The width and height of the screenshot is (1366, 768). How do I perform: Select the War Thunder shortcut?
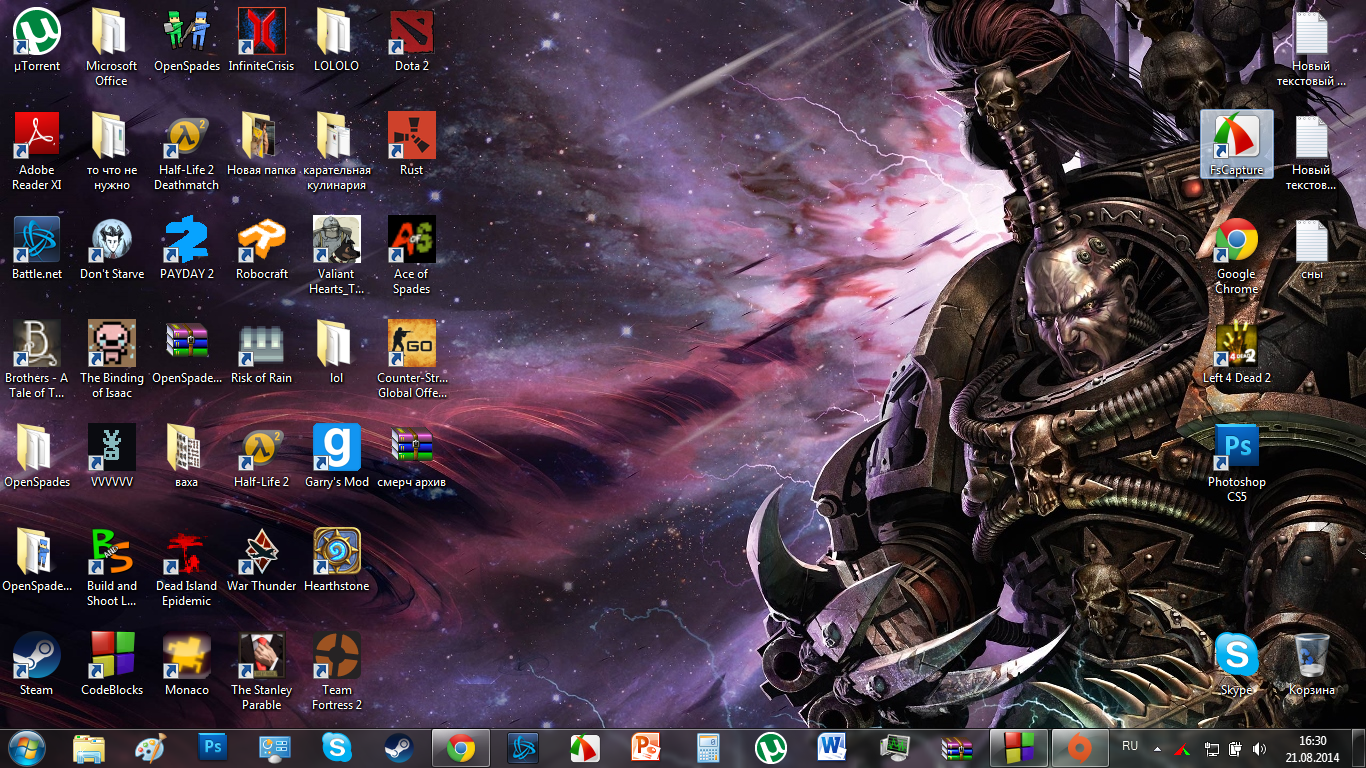pos(261,553)
